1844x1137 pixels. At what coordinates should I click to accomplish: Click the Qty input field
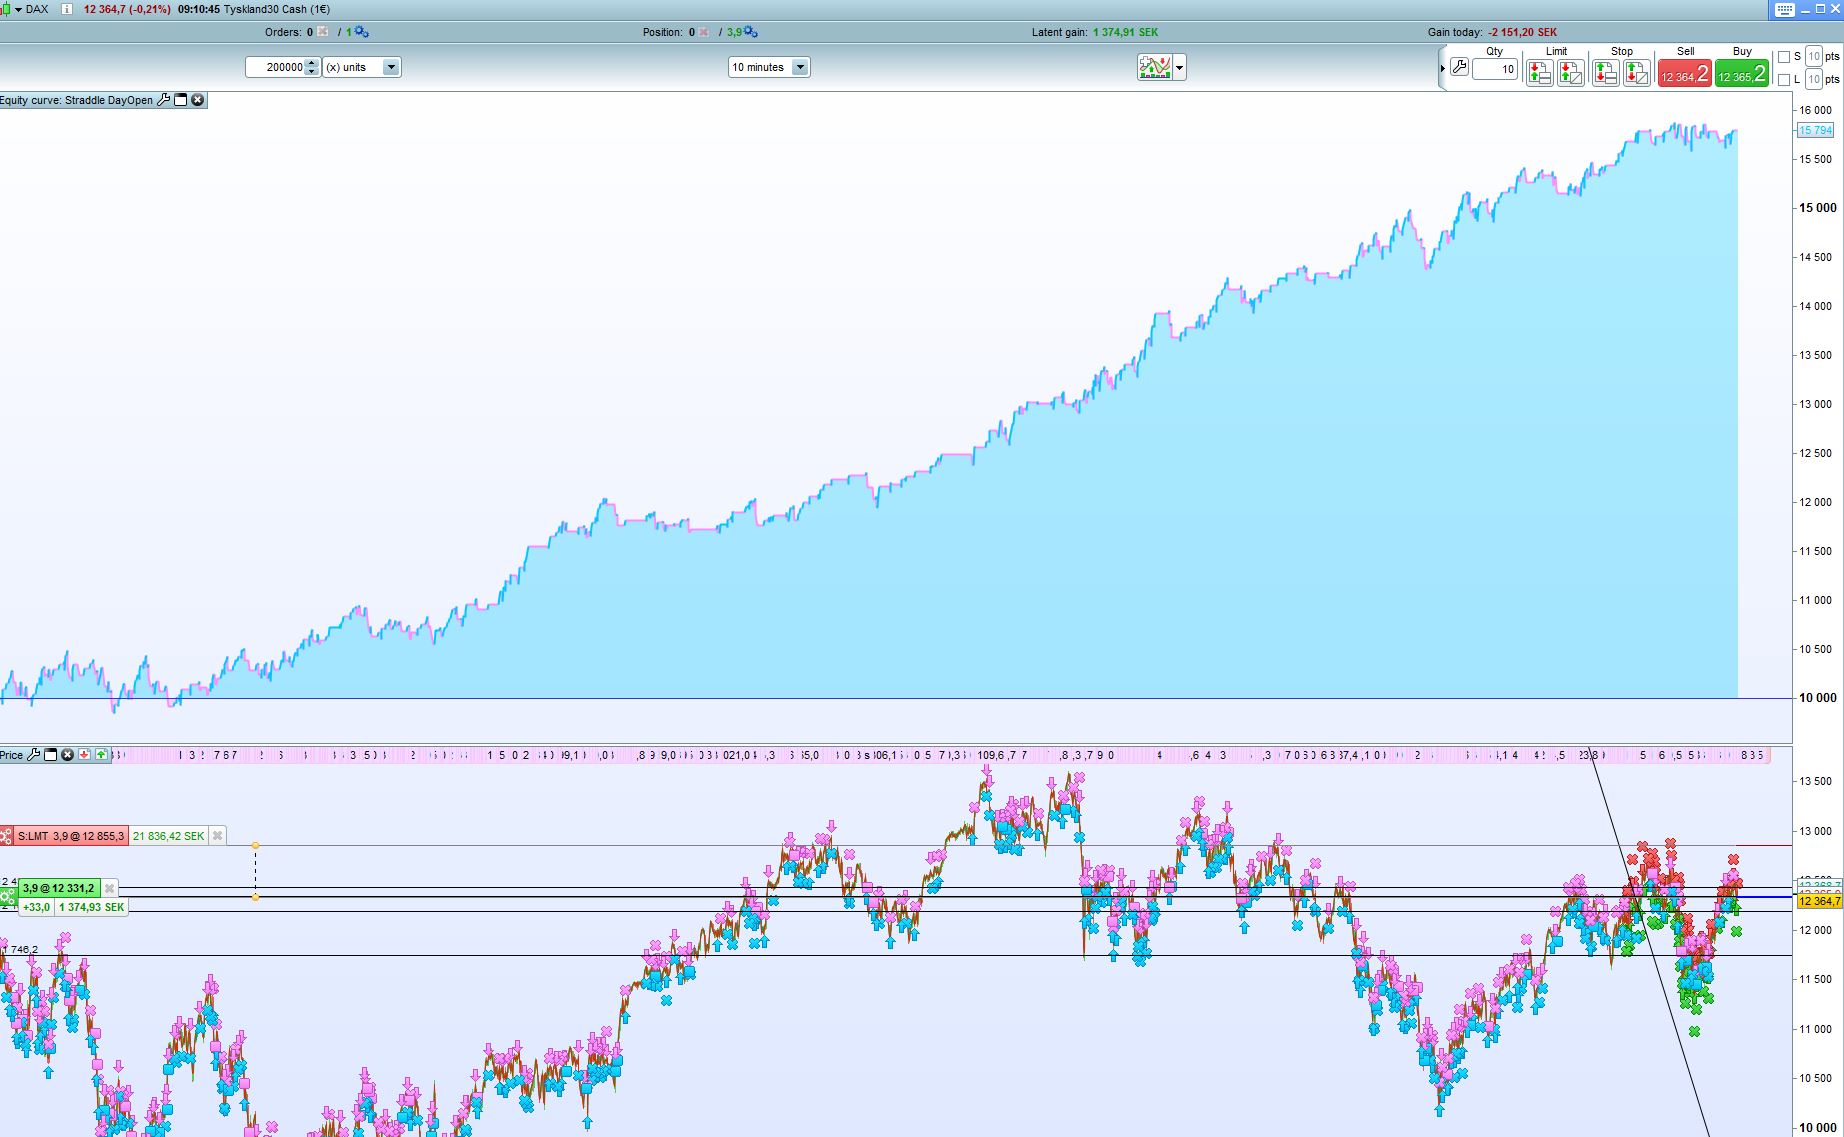(x=1495, y=69)
